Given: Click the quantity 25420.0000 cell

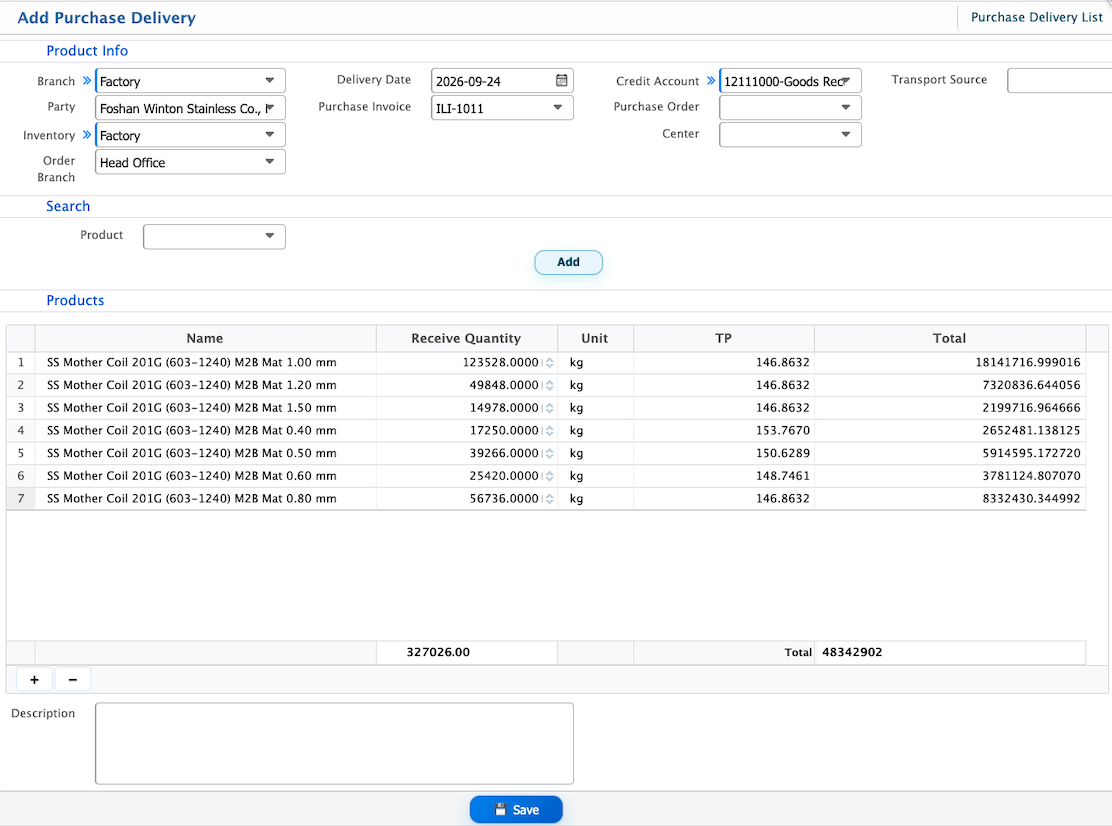Looking at the screenshot, I should point(466,476).
